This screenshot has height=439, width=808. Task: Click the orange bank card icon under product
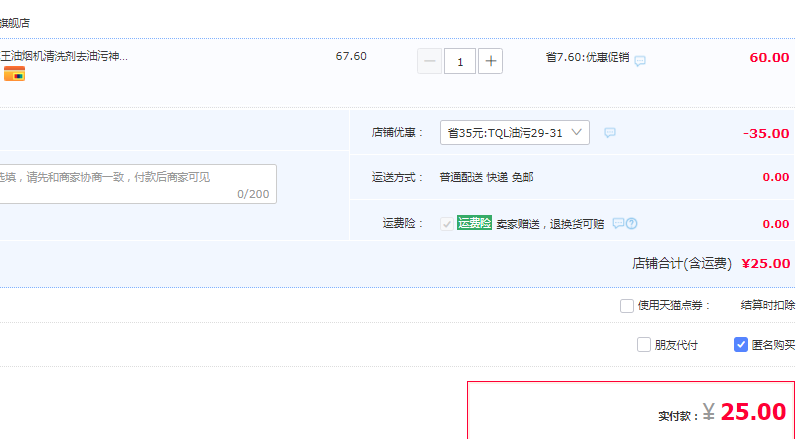pos(14,74)
